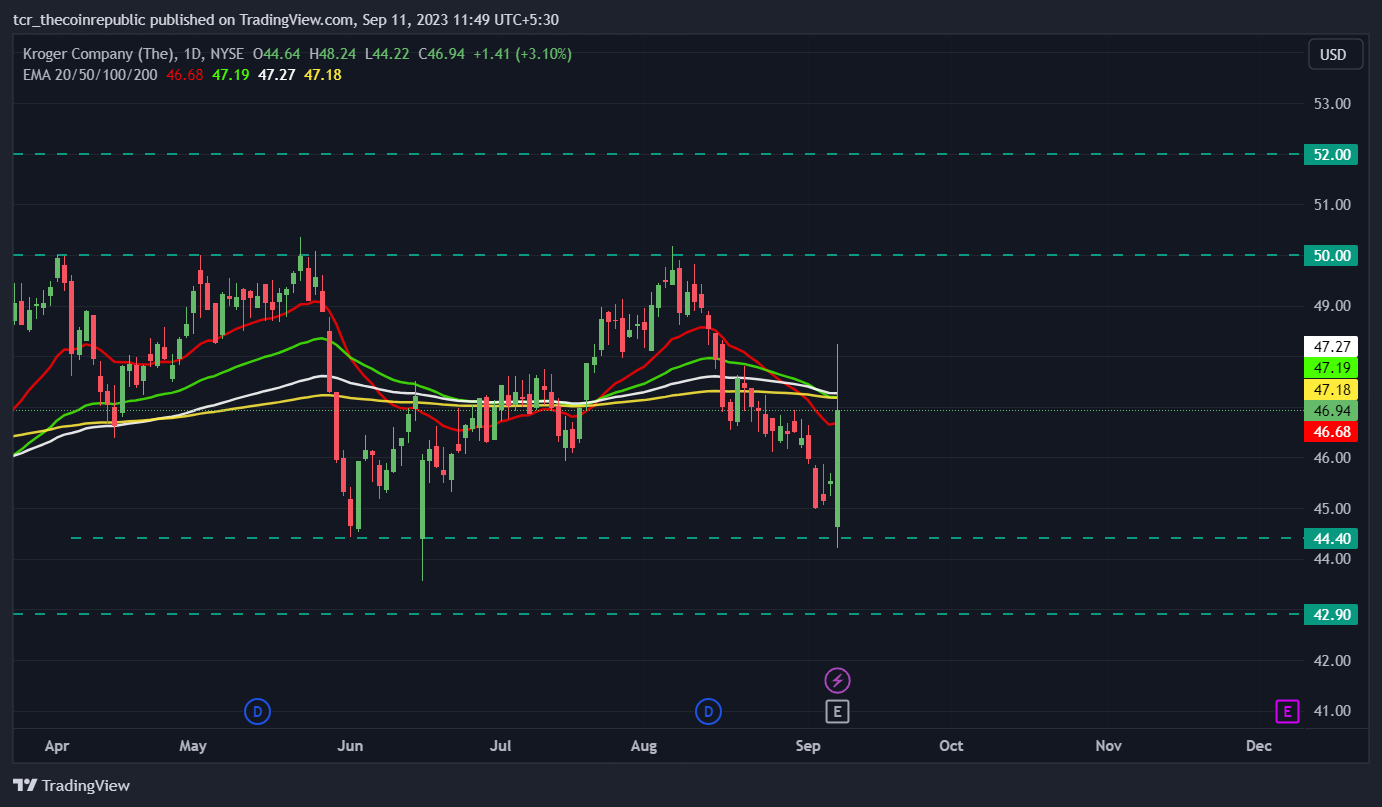1382x807 pixels.
Task: Open the USD currency selector
Action: pos(1333,55)
